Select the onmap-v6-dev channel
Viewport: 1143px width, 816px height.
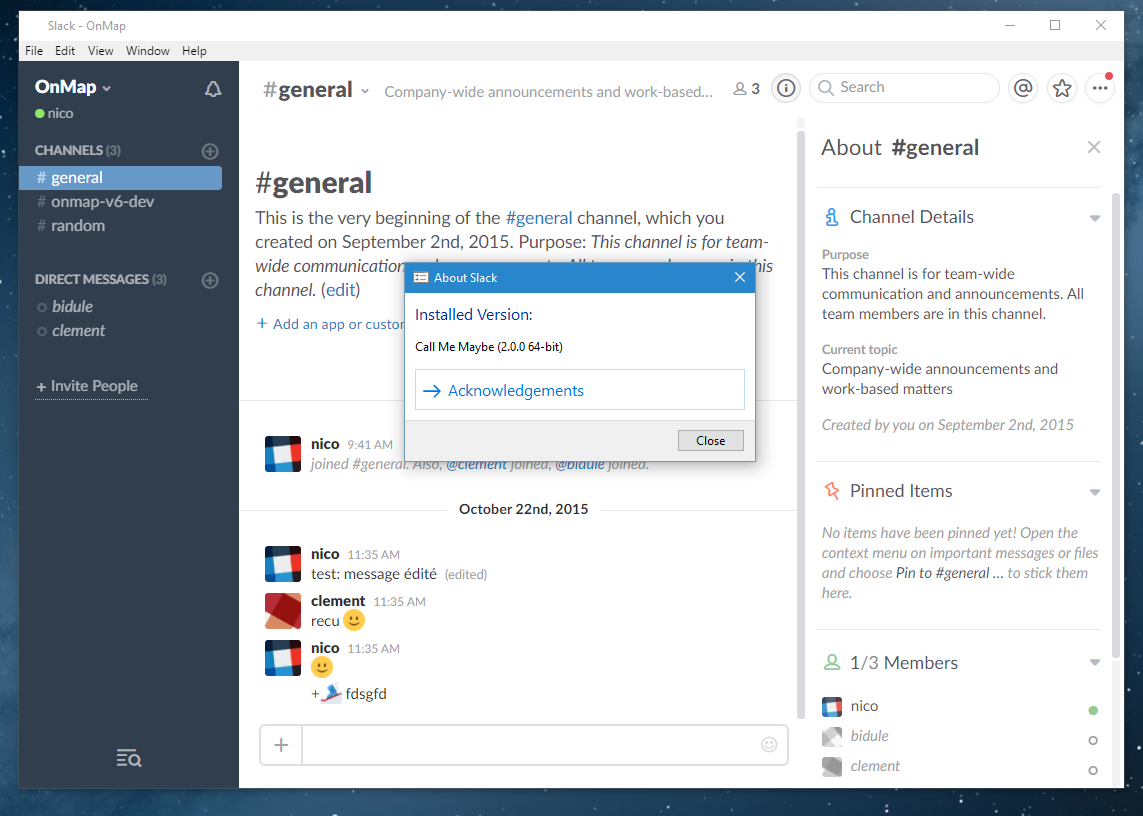[x=102, y=202]
